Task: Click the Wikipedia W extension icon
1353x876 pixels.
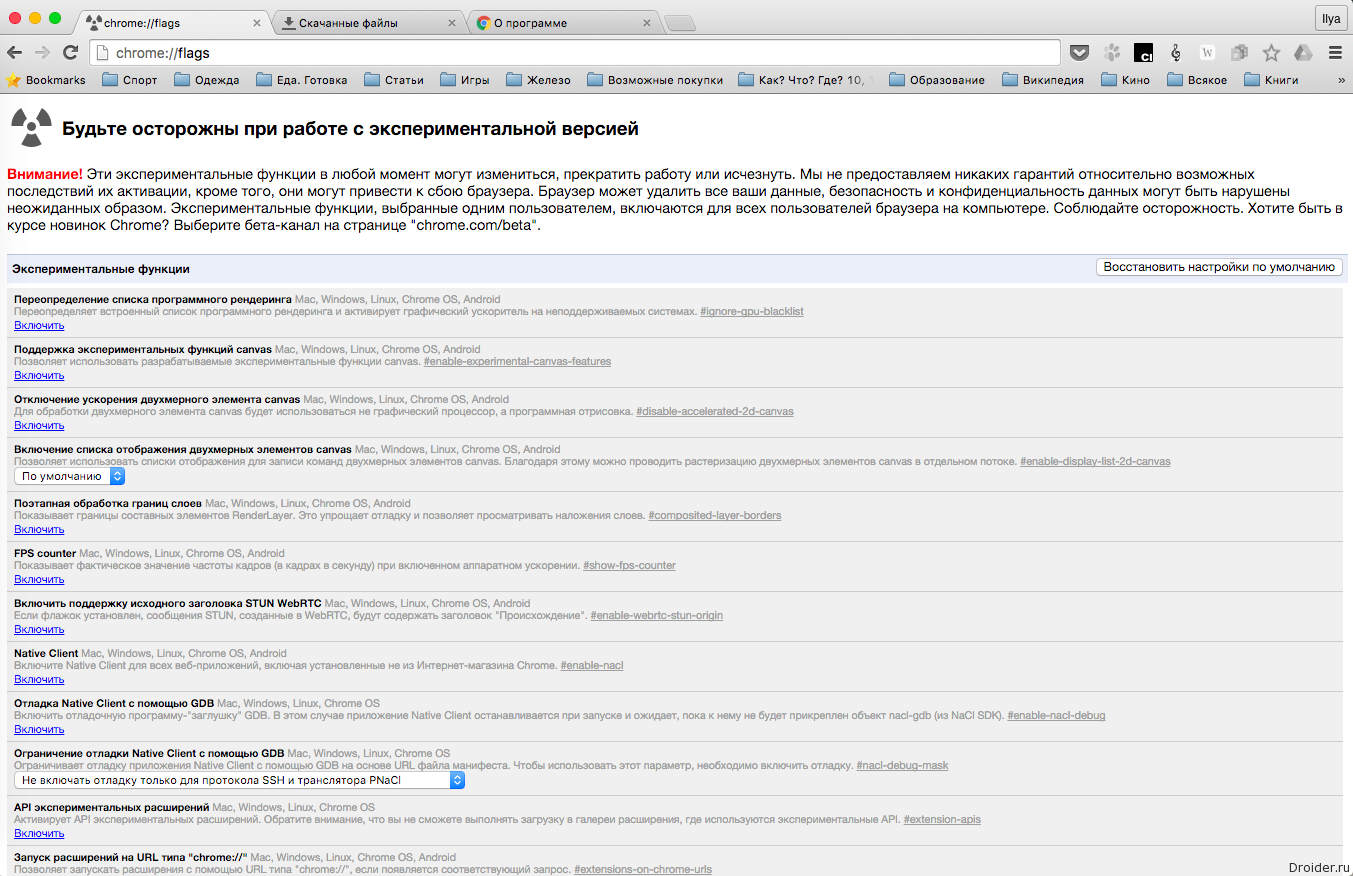Action: tap(1208, 53)
